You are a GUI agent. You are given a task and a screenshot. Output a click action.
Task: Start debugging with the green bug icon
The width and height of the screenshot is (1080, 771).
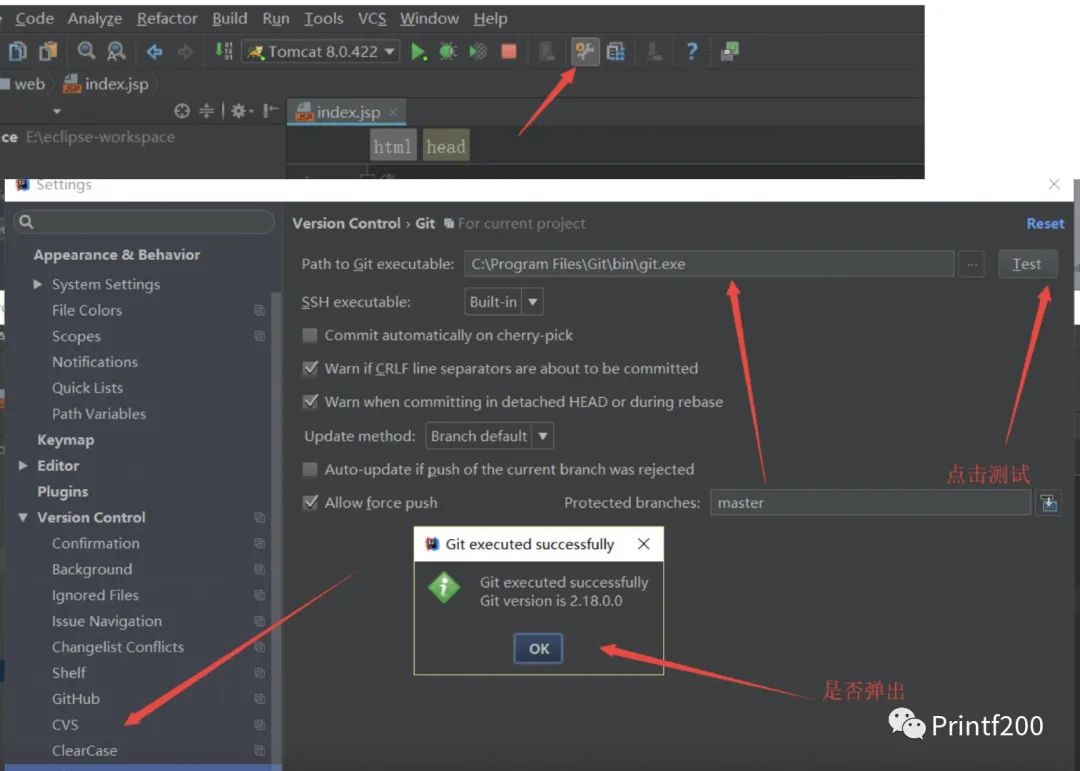coord(448,52)
